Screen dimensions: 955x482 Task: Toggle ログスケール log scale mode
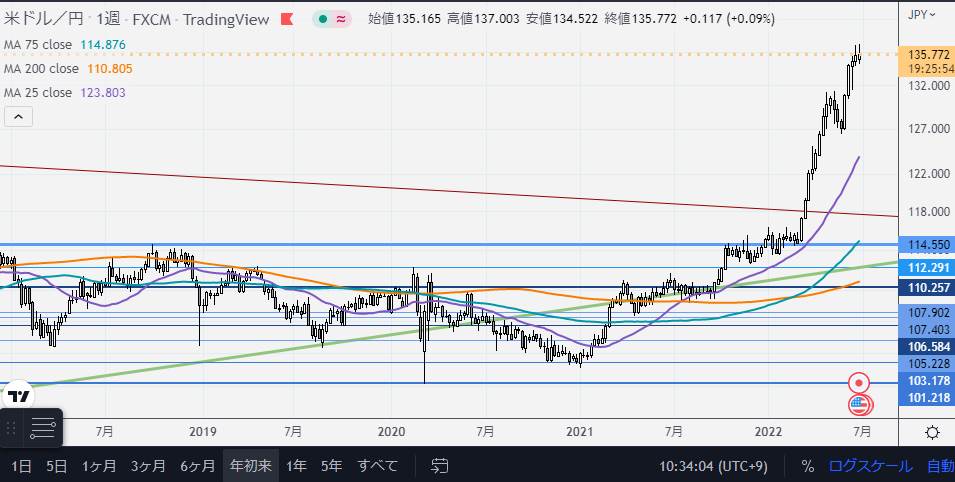tap(870, 466)
